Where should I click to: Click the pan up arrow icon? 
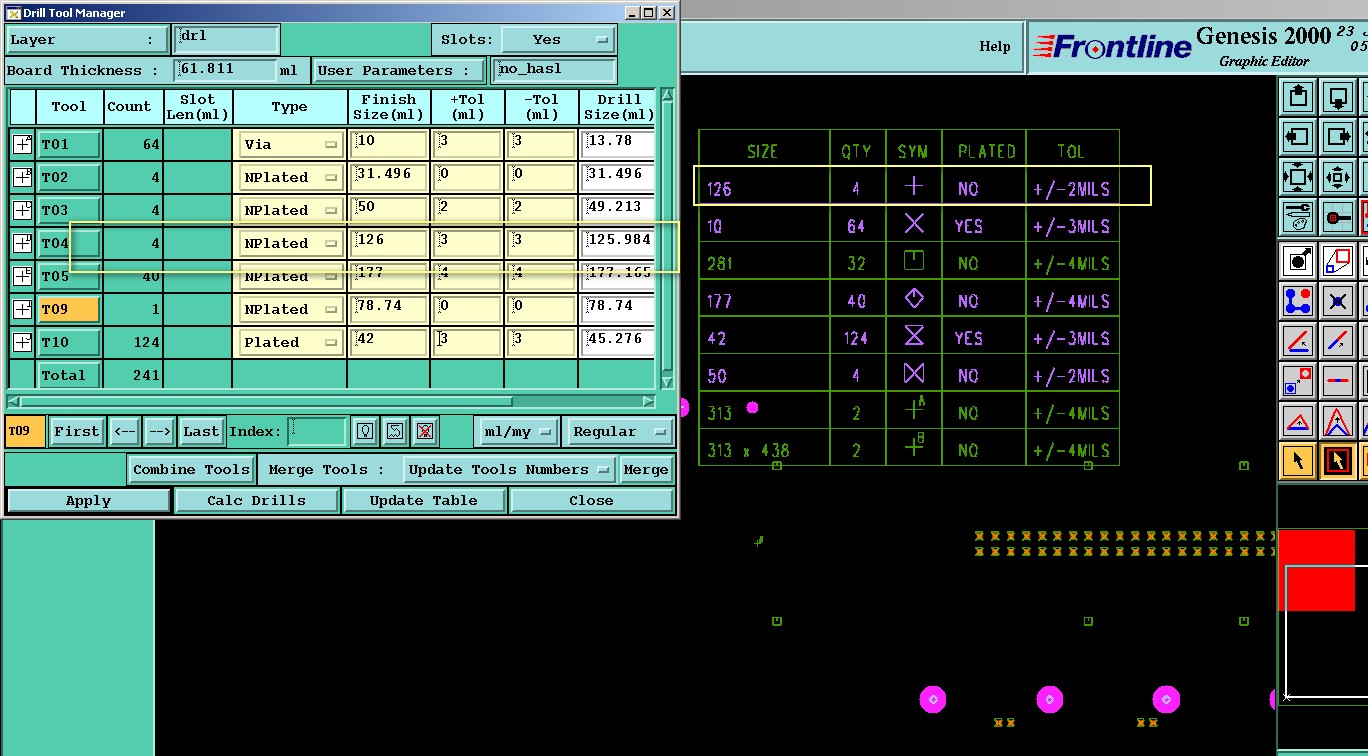(1298, 97)
